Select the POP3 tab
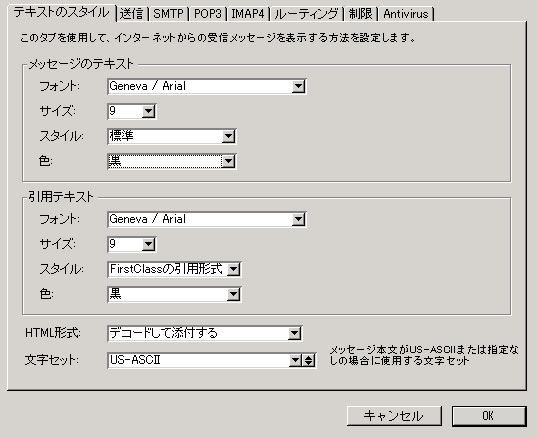 208,14
